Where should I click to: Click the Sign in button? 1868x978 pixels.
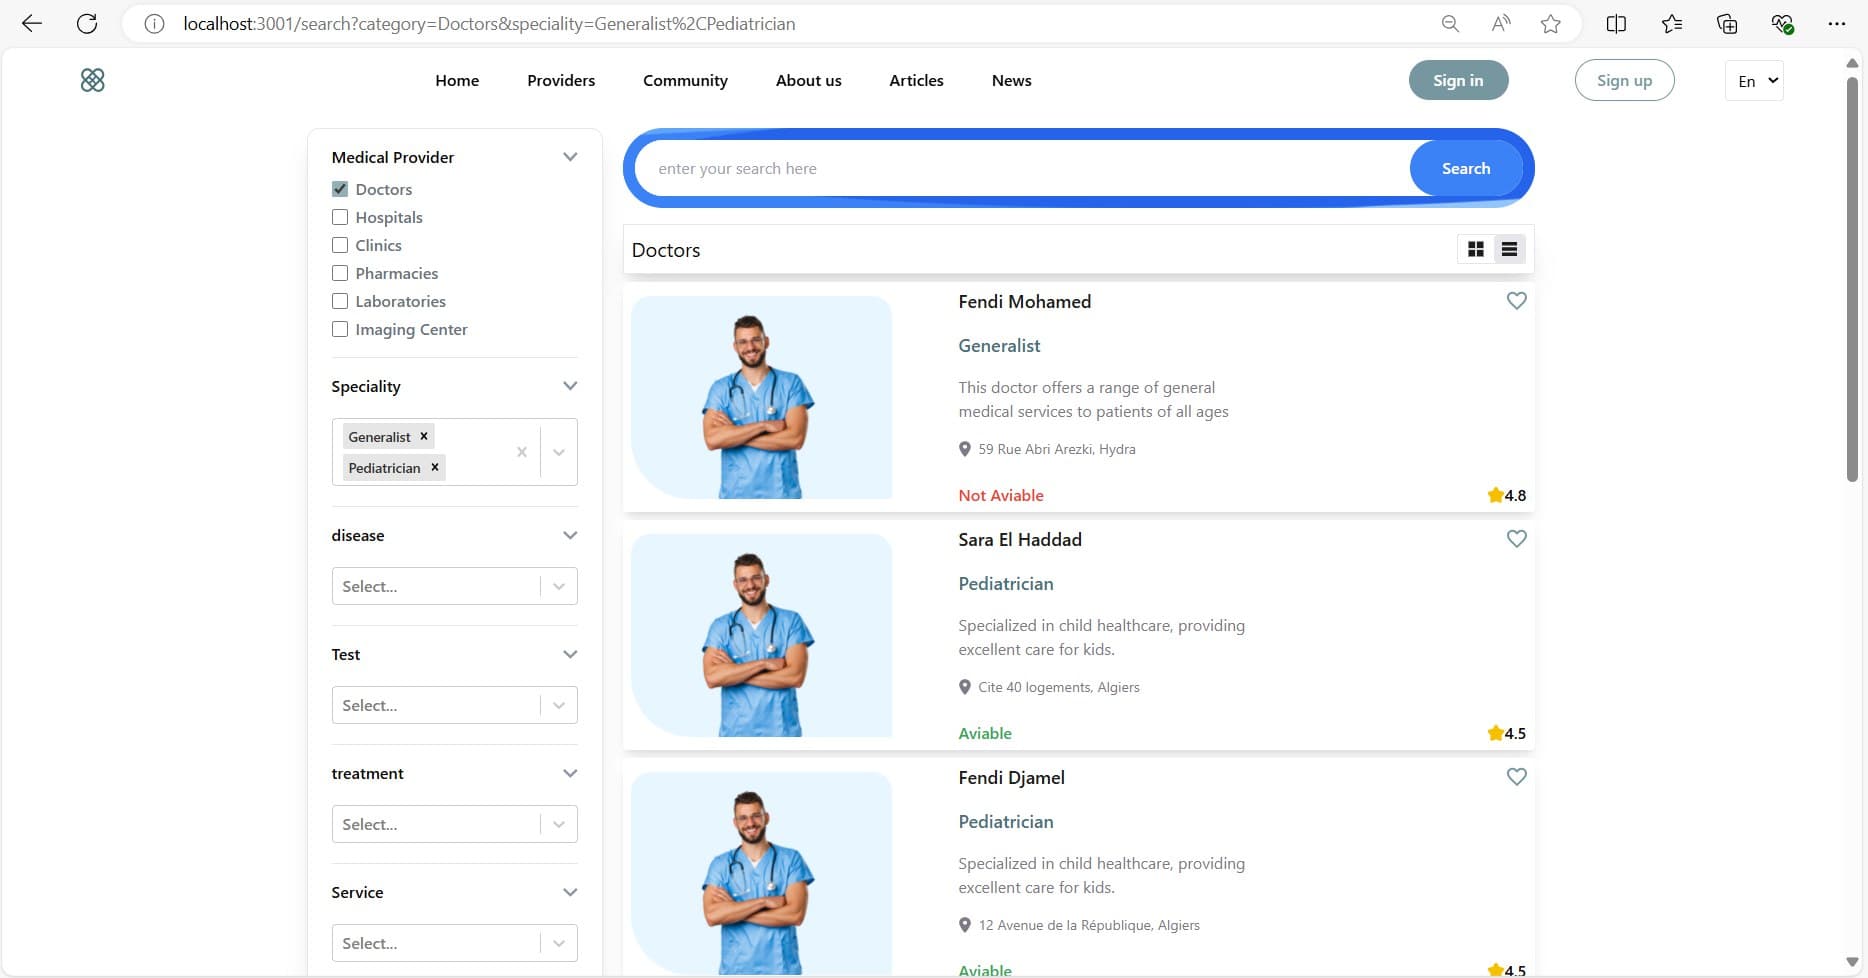1458,81
